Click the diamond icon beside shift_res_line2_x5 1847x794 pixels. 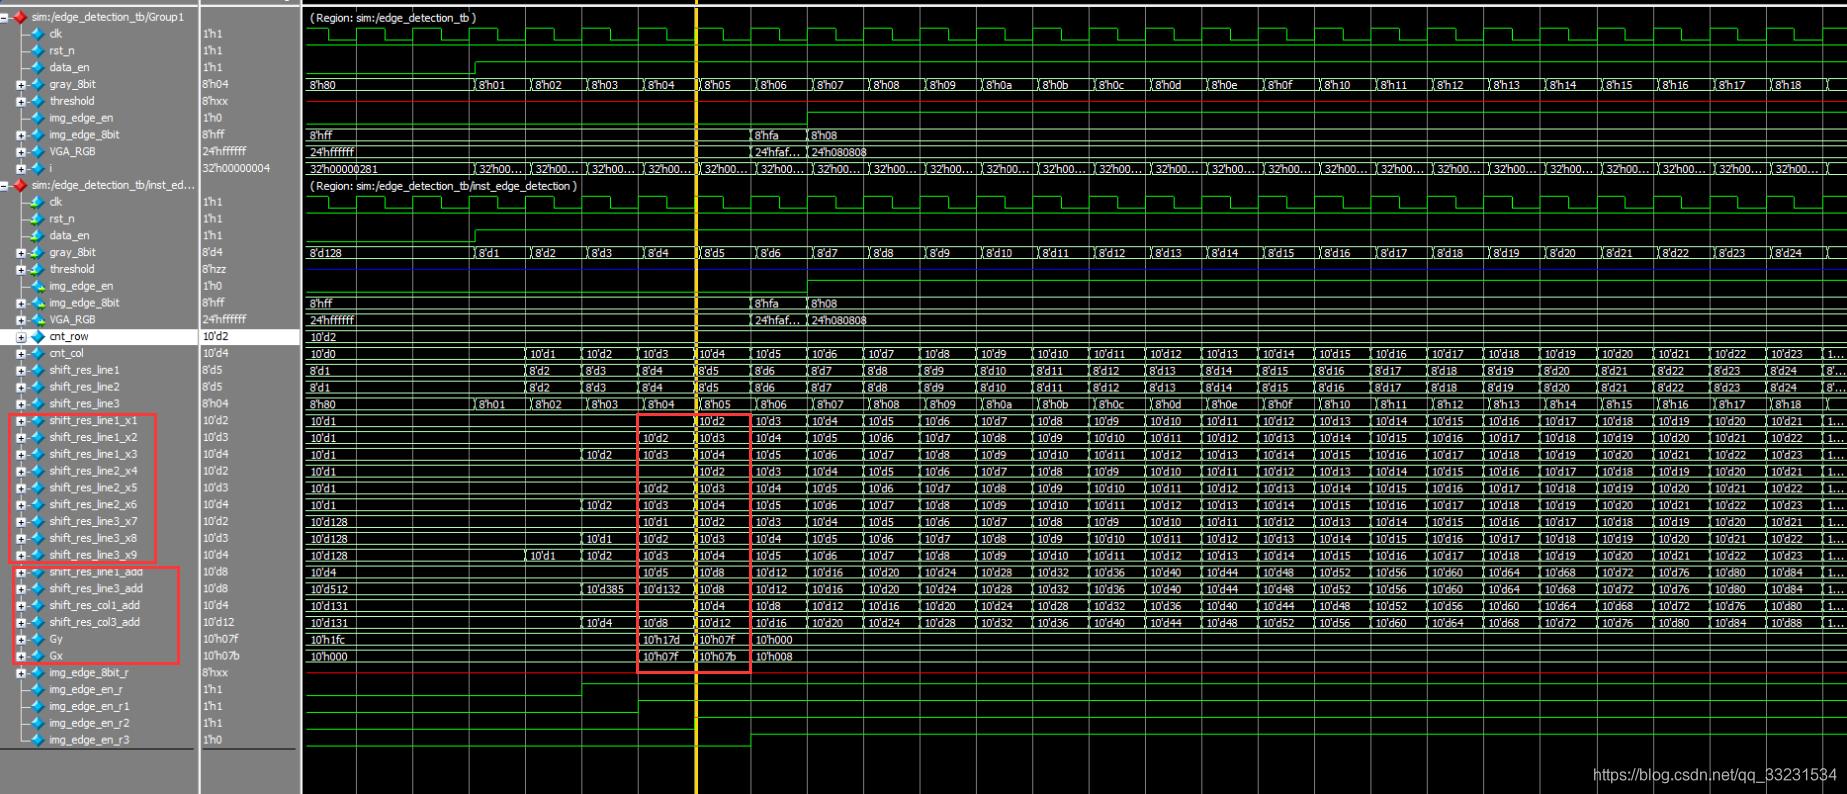[38, 488]
